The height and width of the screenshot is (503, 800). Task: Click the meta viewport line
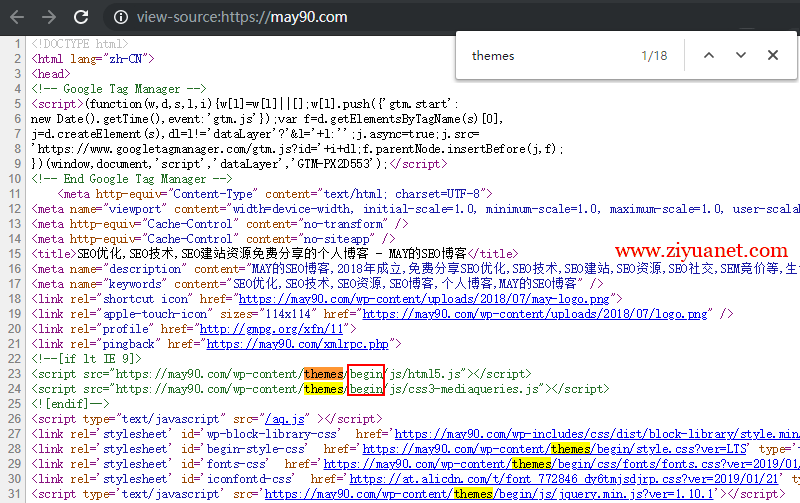[415, 209]
